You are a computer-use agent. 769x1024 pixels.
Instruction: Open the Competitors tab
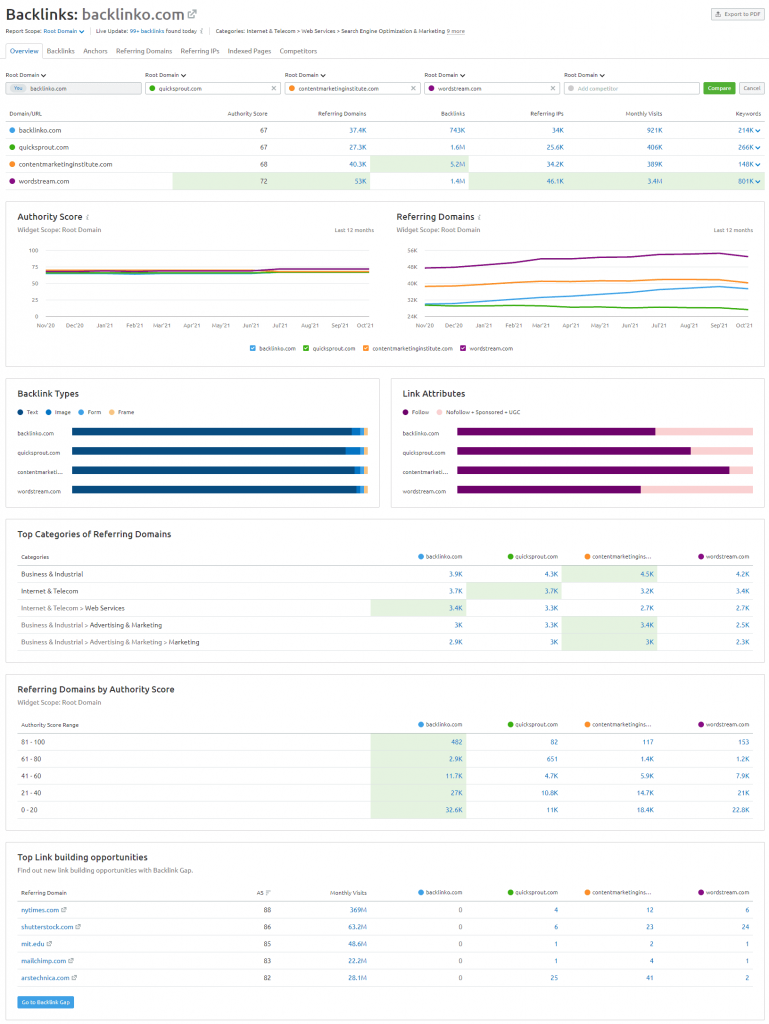coord(298,51)
